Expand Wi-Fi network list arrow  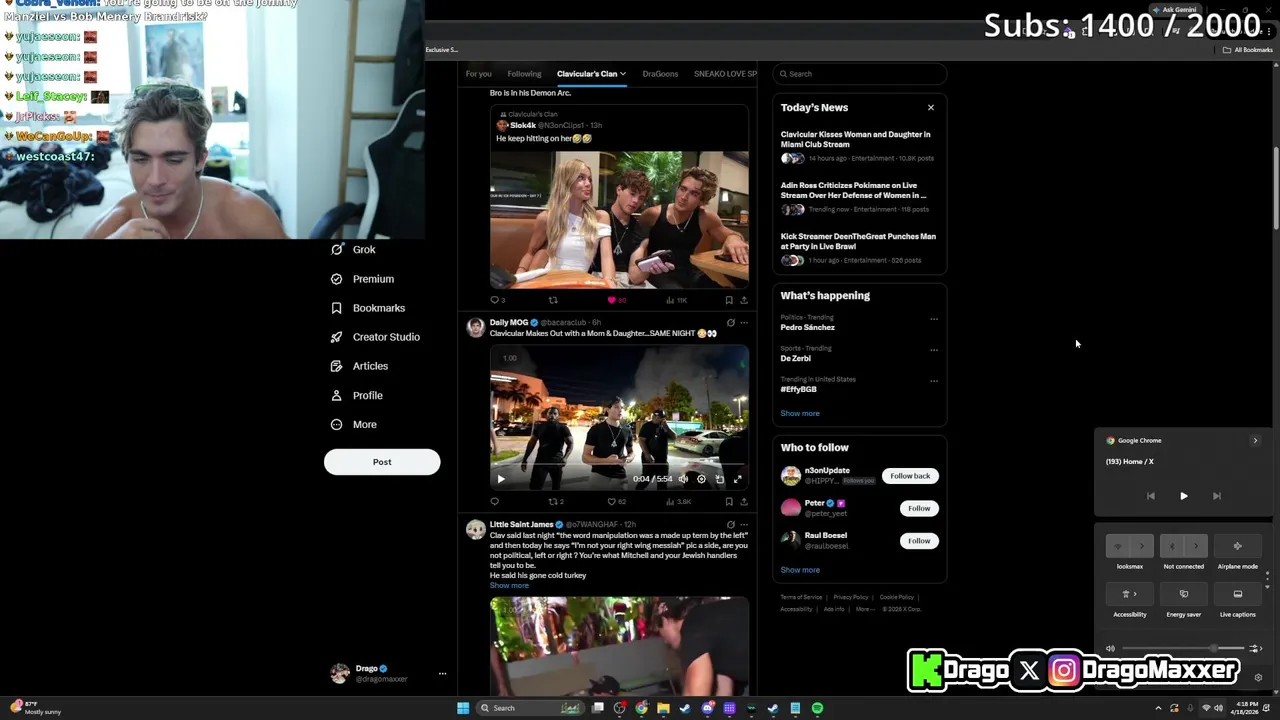[1141, 546]
